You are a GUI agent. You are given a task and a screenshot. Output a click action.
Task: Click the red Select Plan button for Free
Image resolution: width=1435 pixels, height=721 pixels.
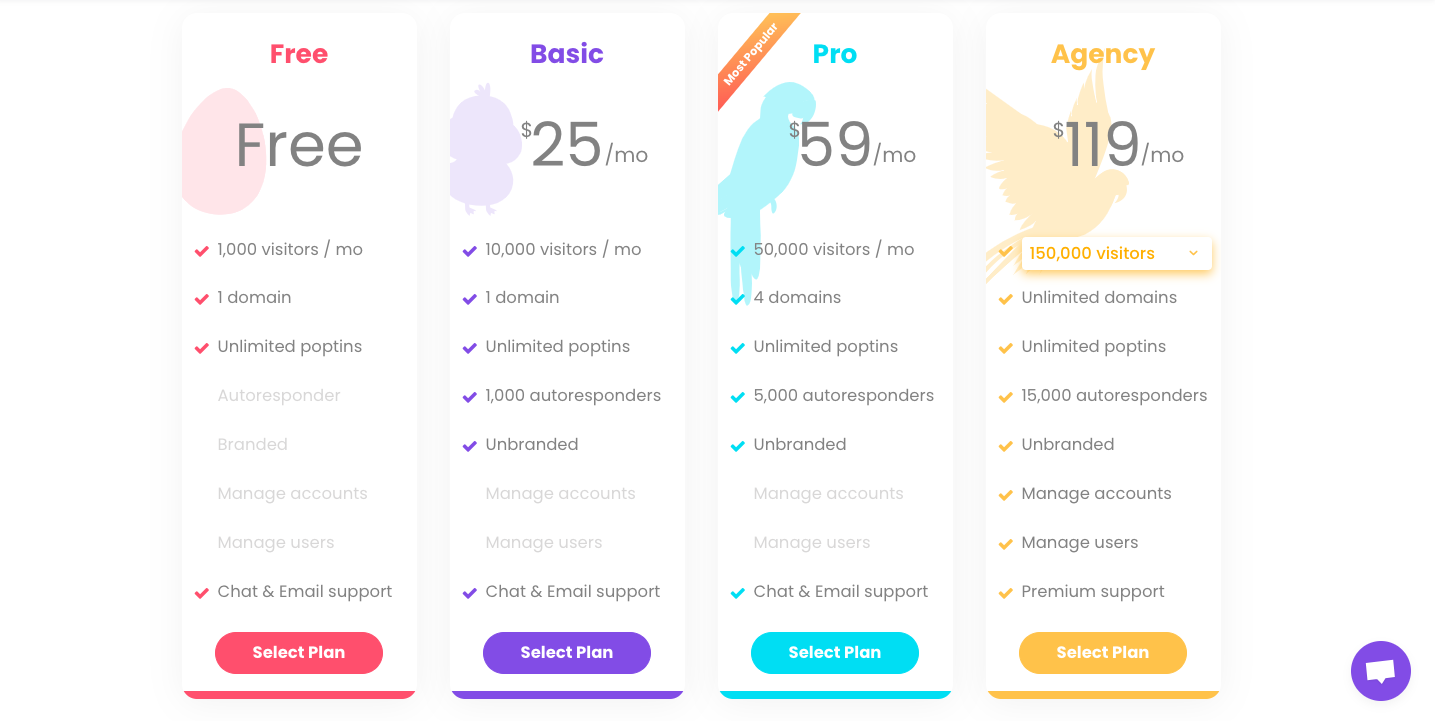click(x=299, y=653)
